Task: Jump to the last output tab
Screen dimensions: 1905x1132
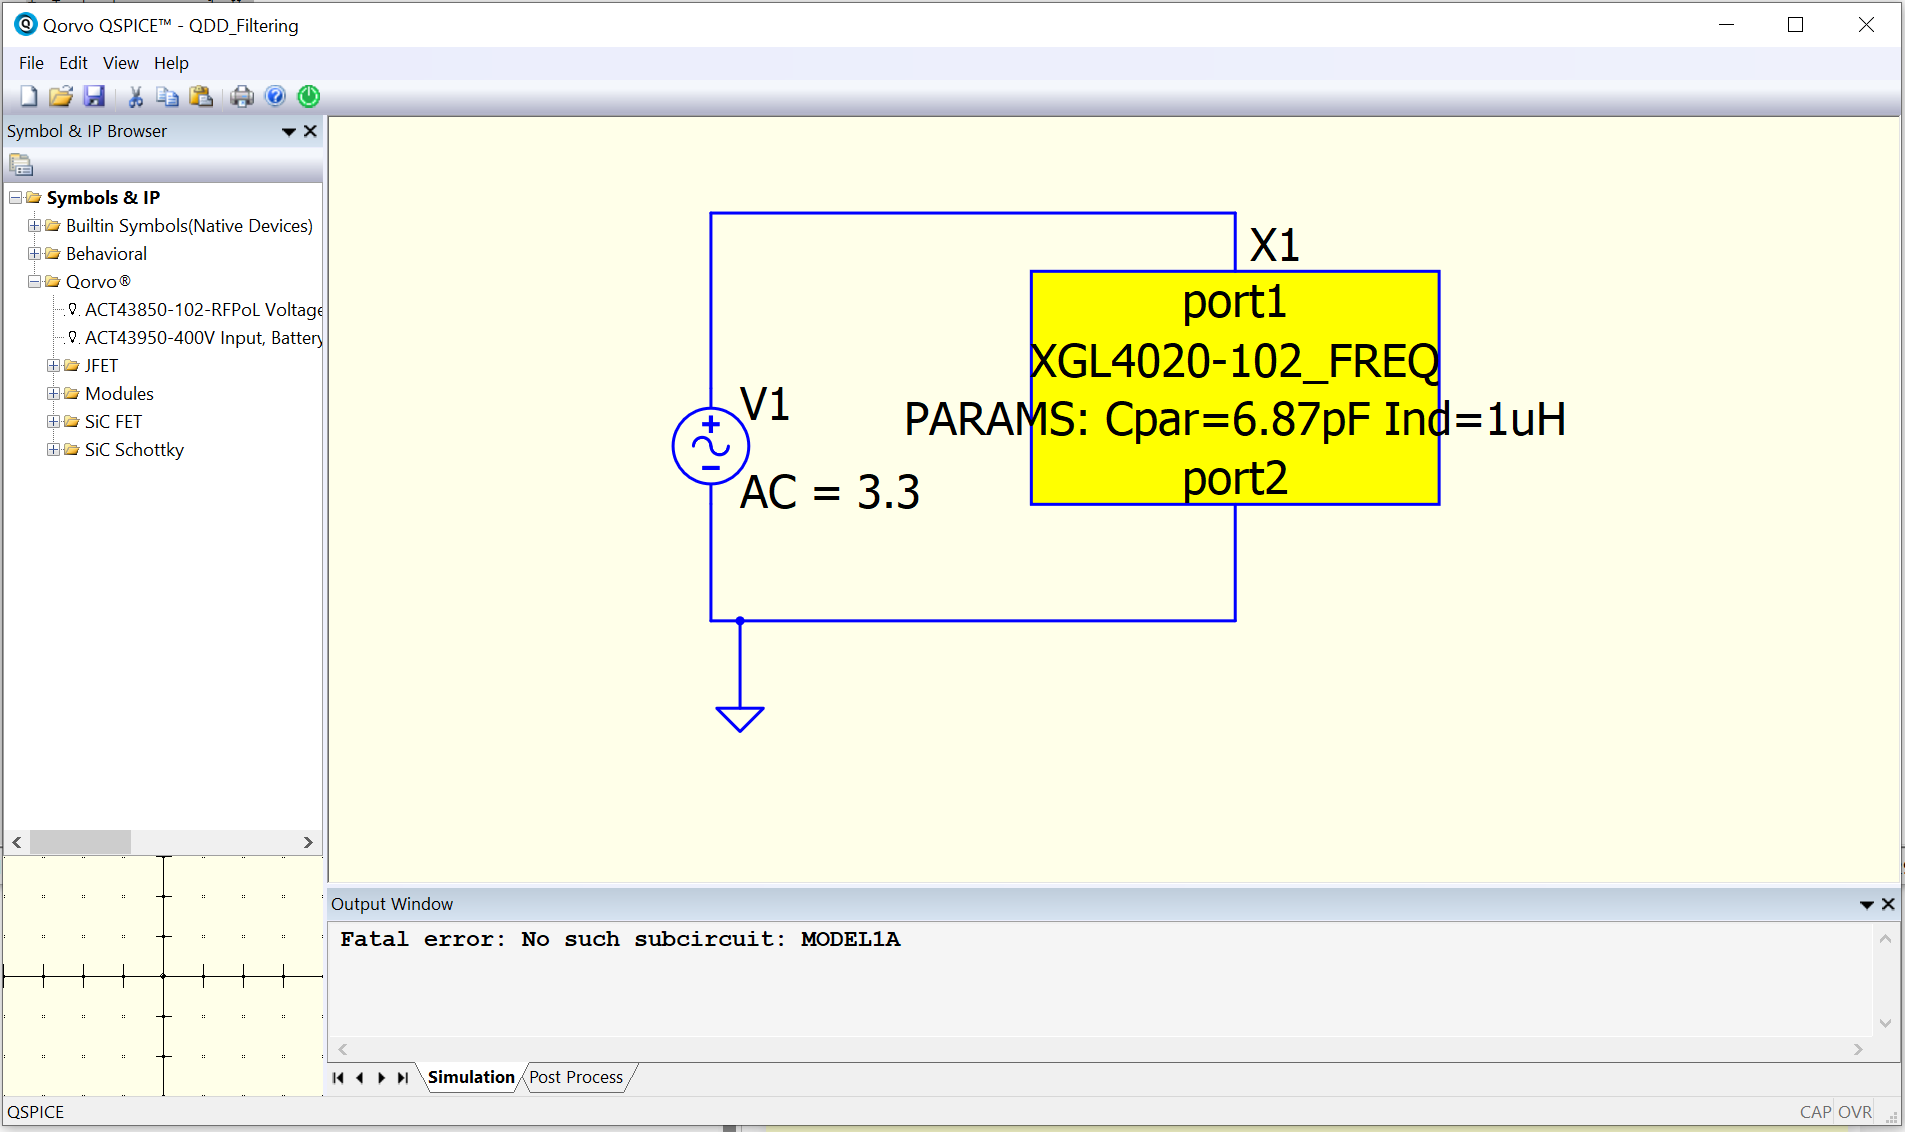Action: pos(402,1078)
